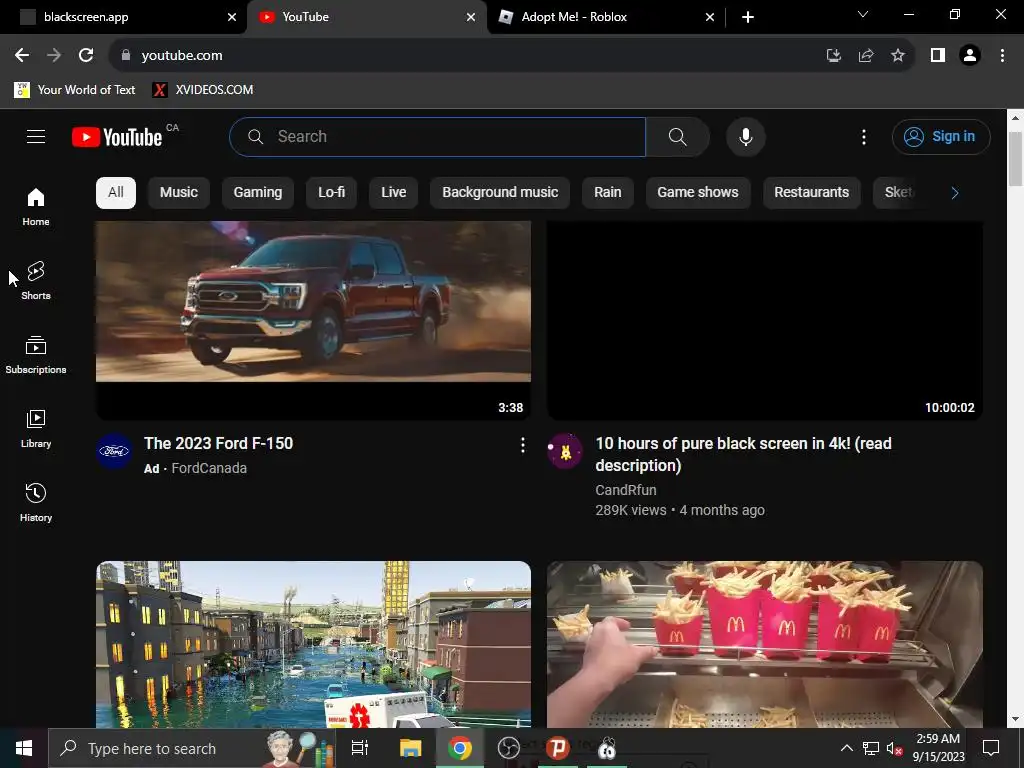Reload the YouTube page

86,56
